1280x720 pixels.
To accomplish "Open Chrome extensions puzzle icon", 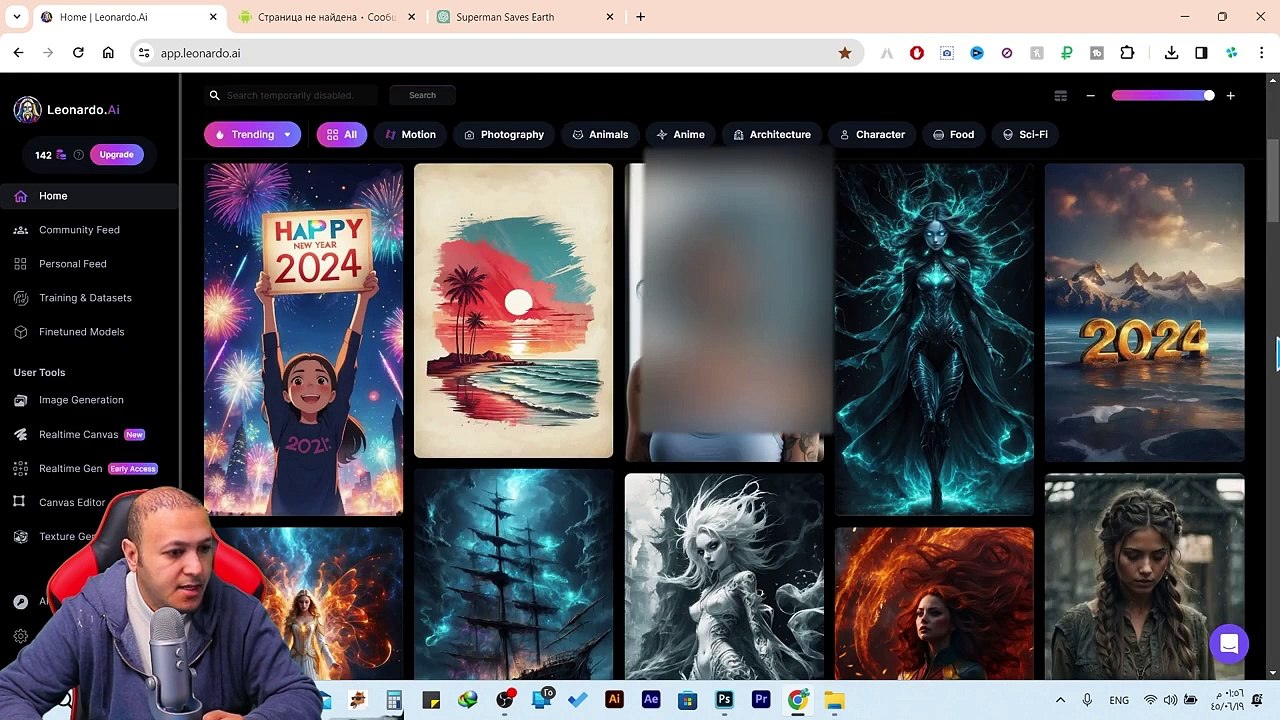I will [x=1127, y=53].
